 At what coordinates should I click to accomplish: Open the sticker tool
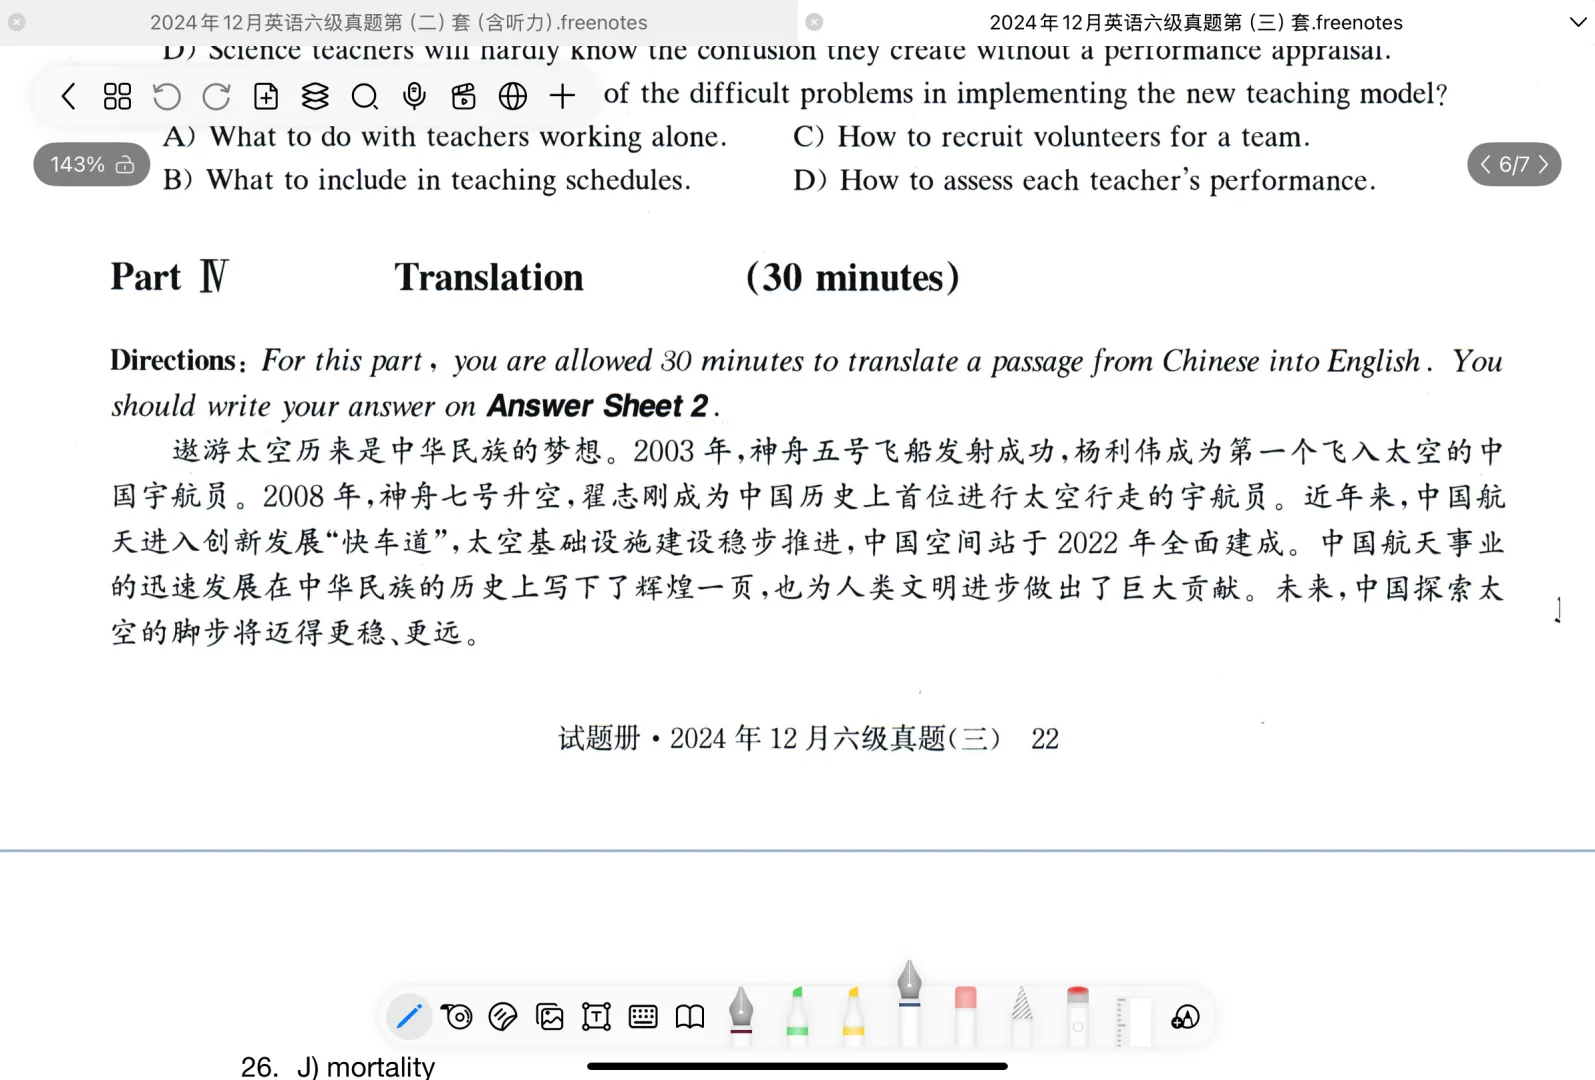point(503,1017)
